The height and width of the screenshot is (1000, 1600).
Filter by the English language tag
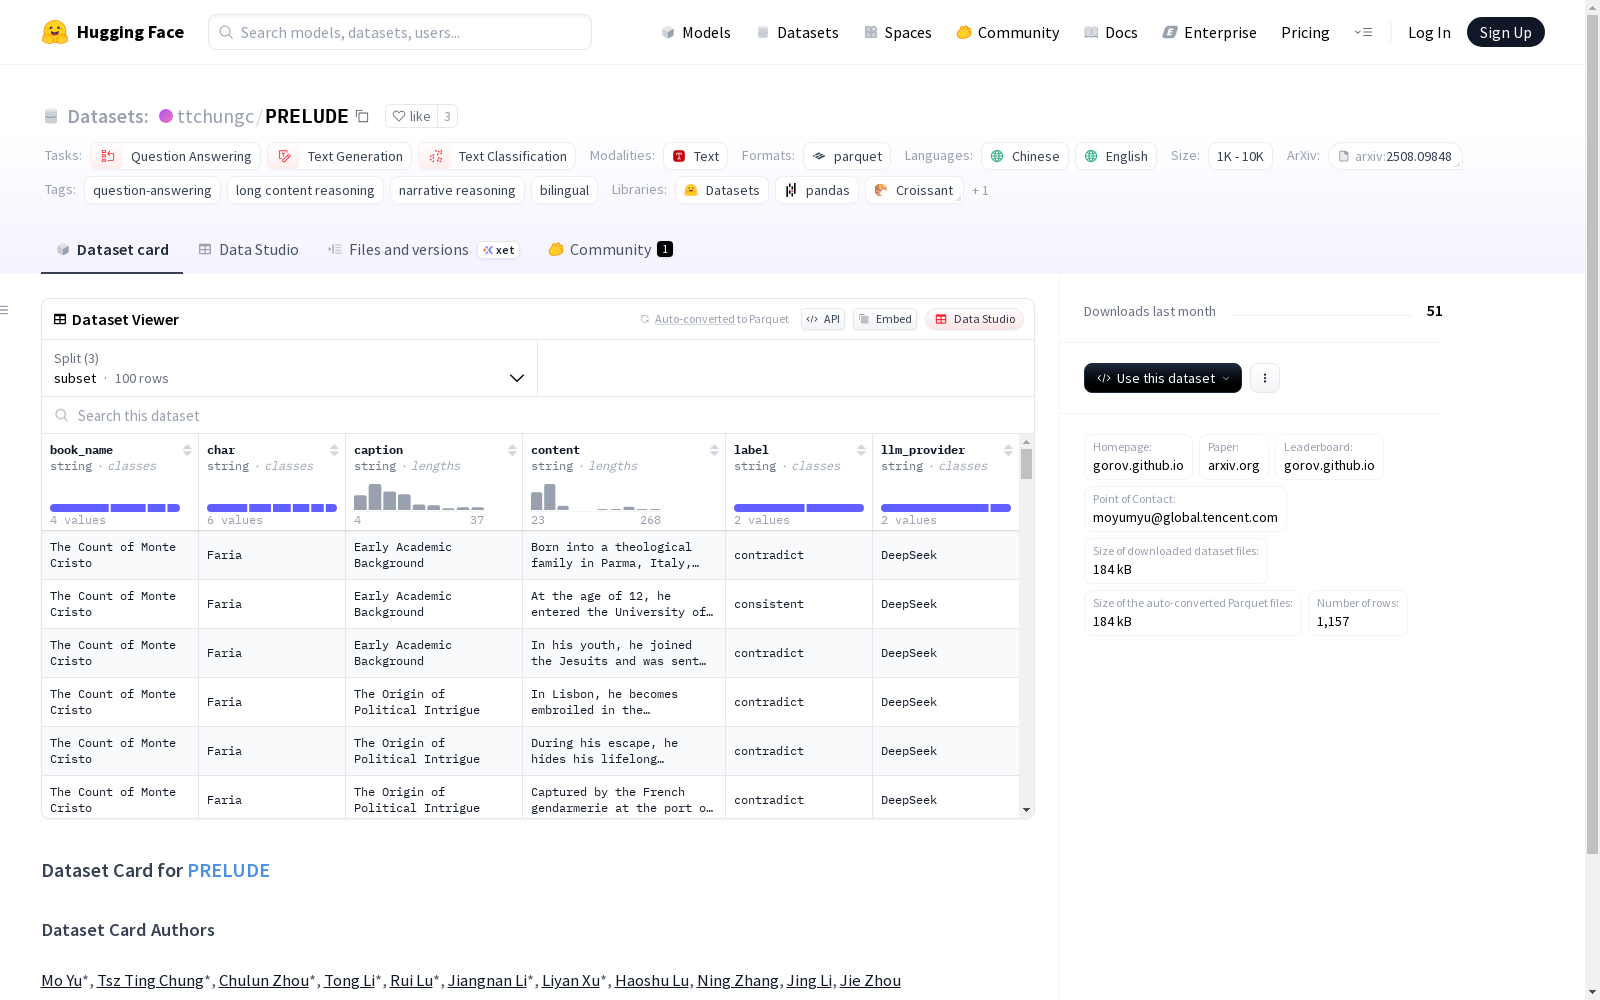(1116, 156)
